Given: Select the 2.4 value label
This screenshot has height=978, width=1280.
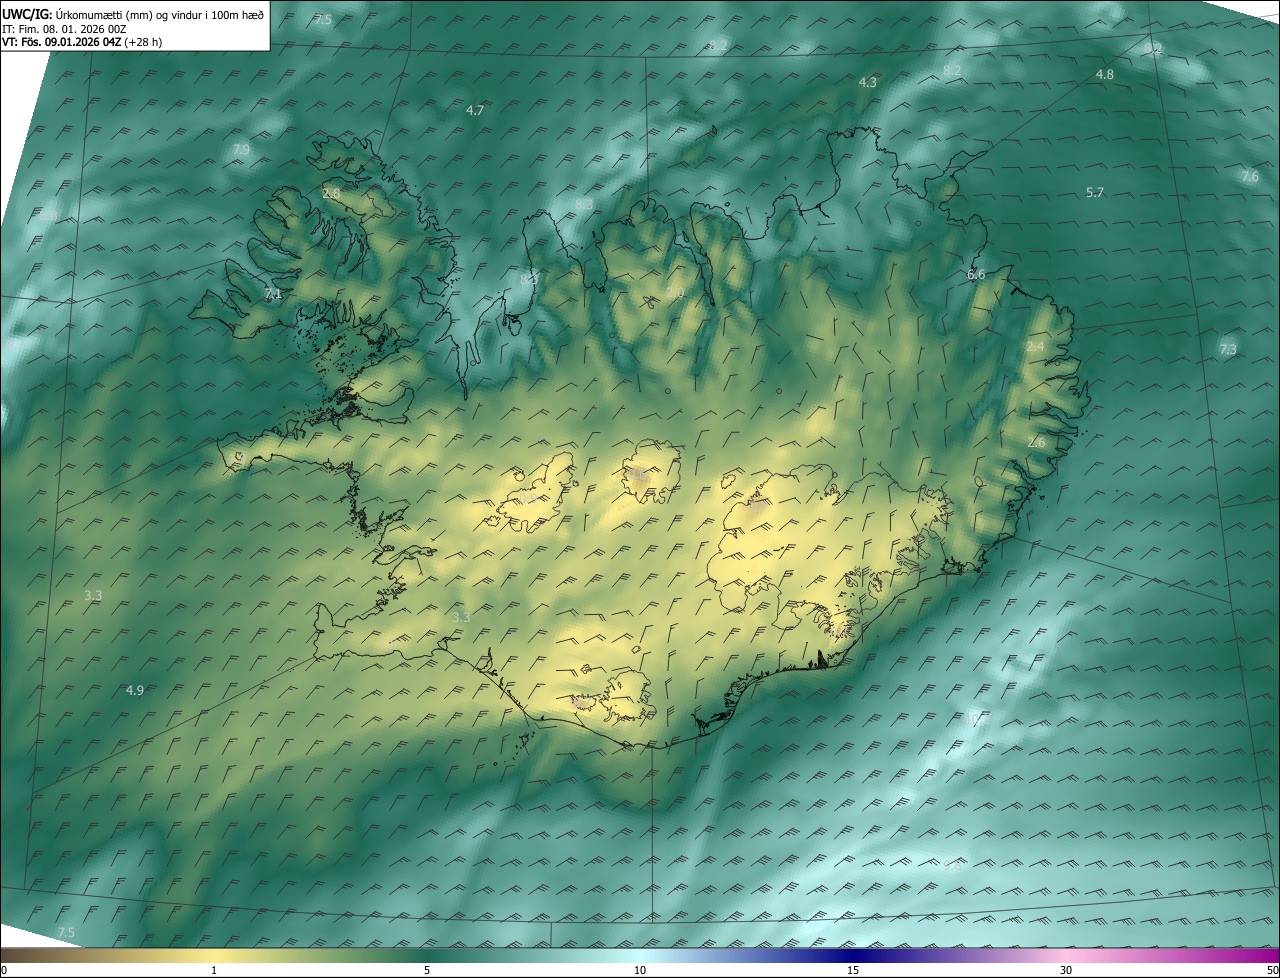Looking at the screenshot, I should click(x=1035, y=346).
